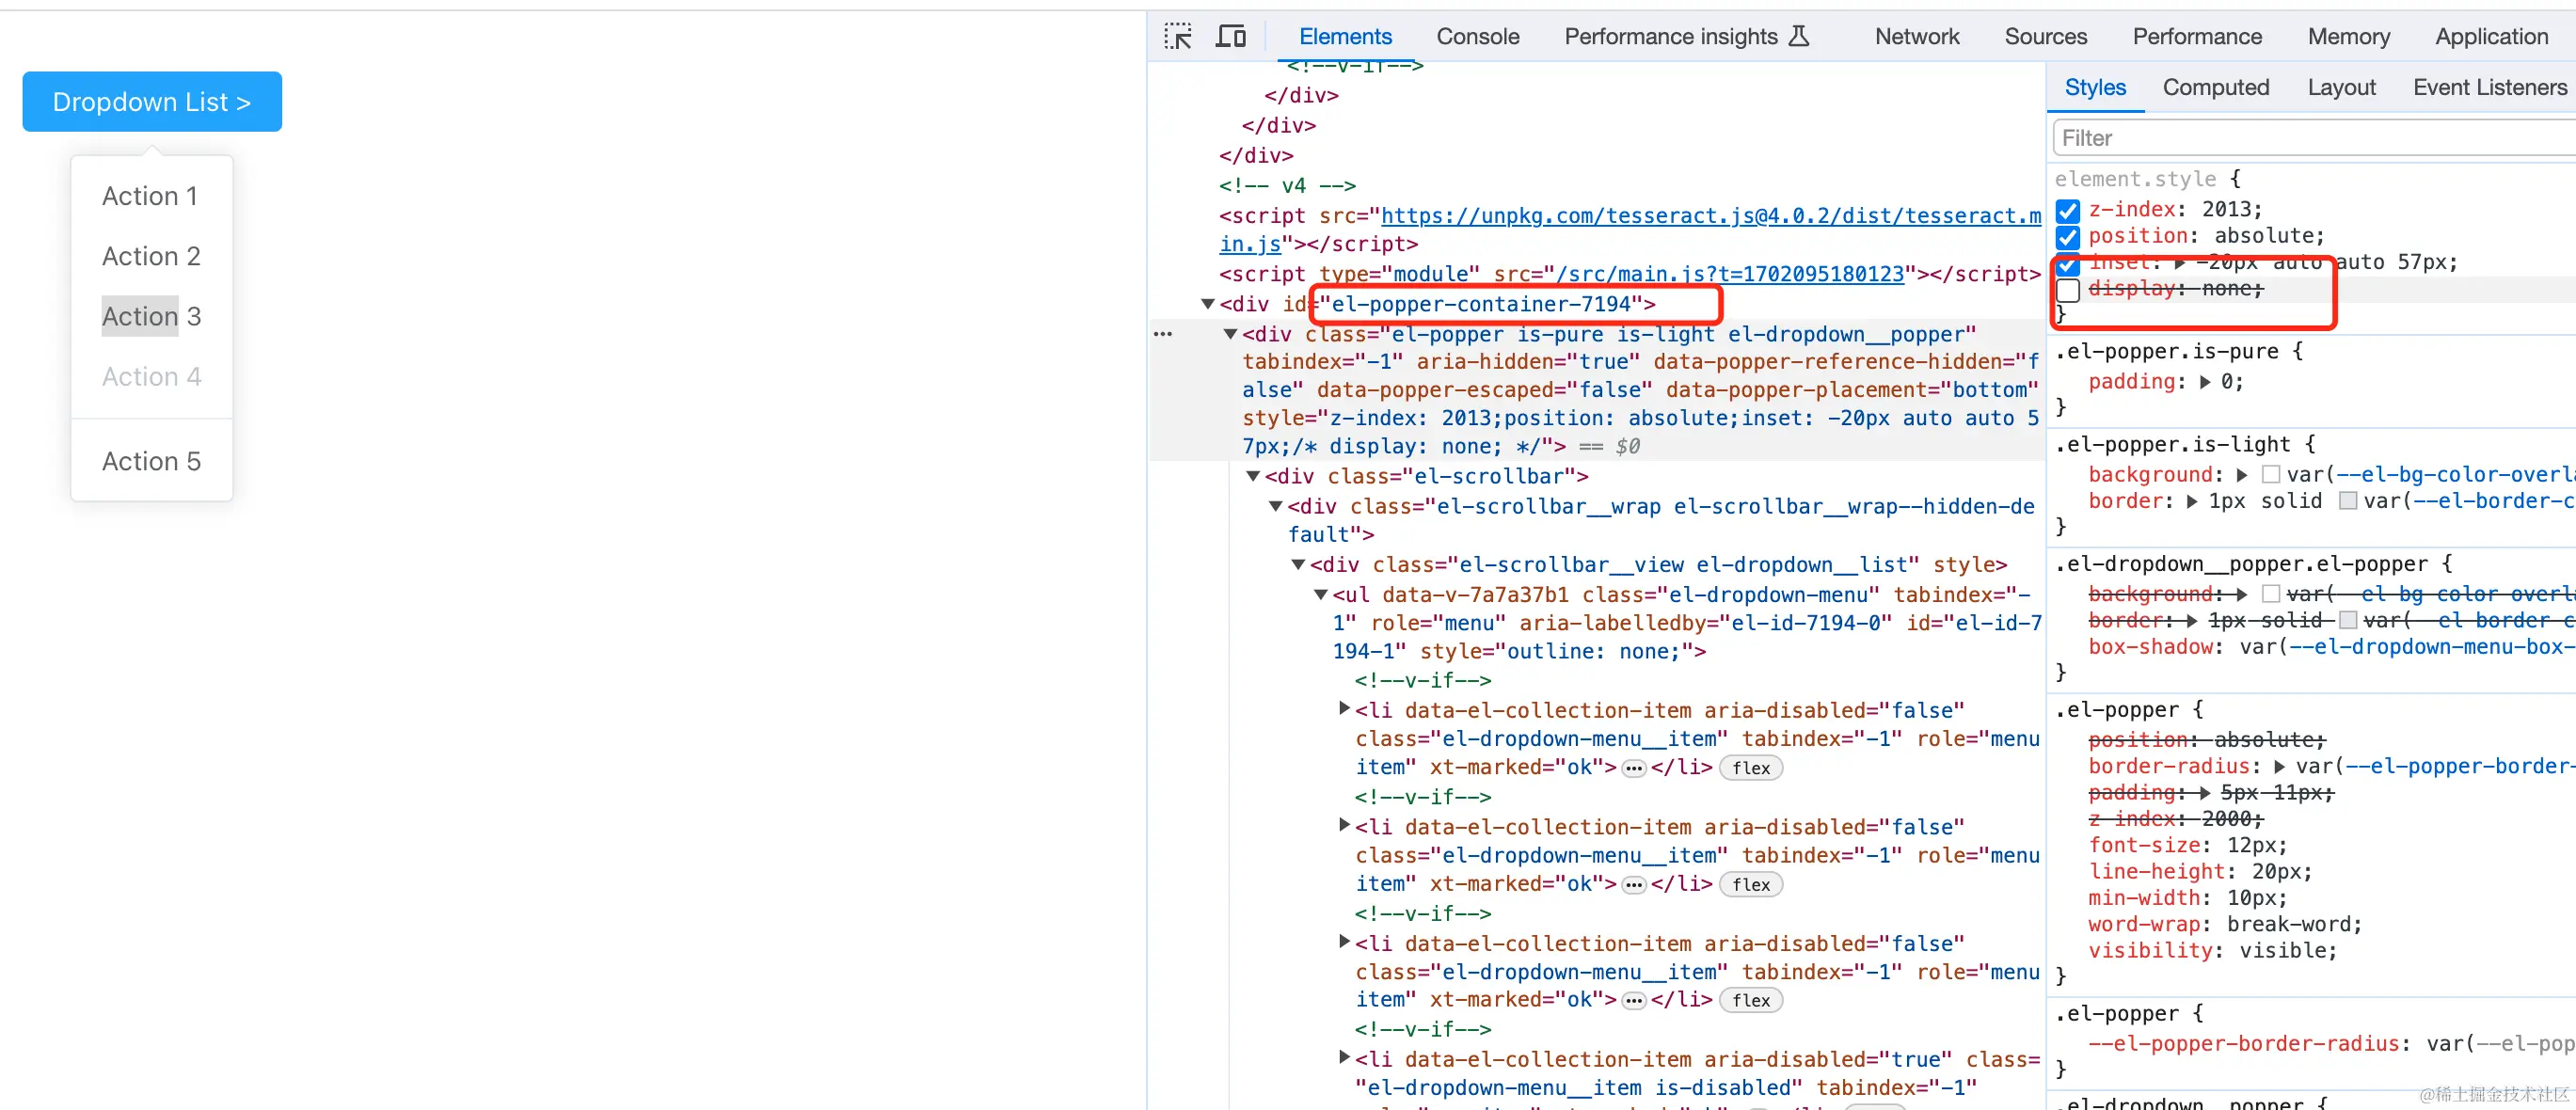
Task: Click the el-dropdown__popper background color swatch
Action: 2271,595
